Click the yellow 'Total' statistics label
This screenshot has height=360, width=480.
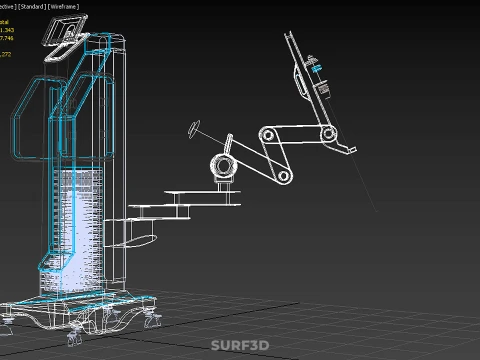tap(4, 22)
